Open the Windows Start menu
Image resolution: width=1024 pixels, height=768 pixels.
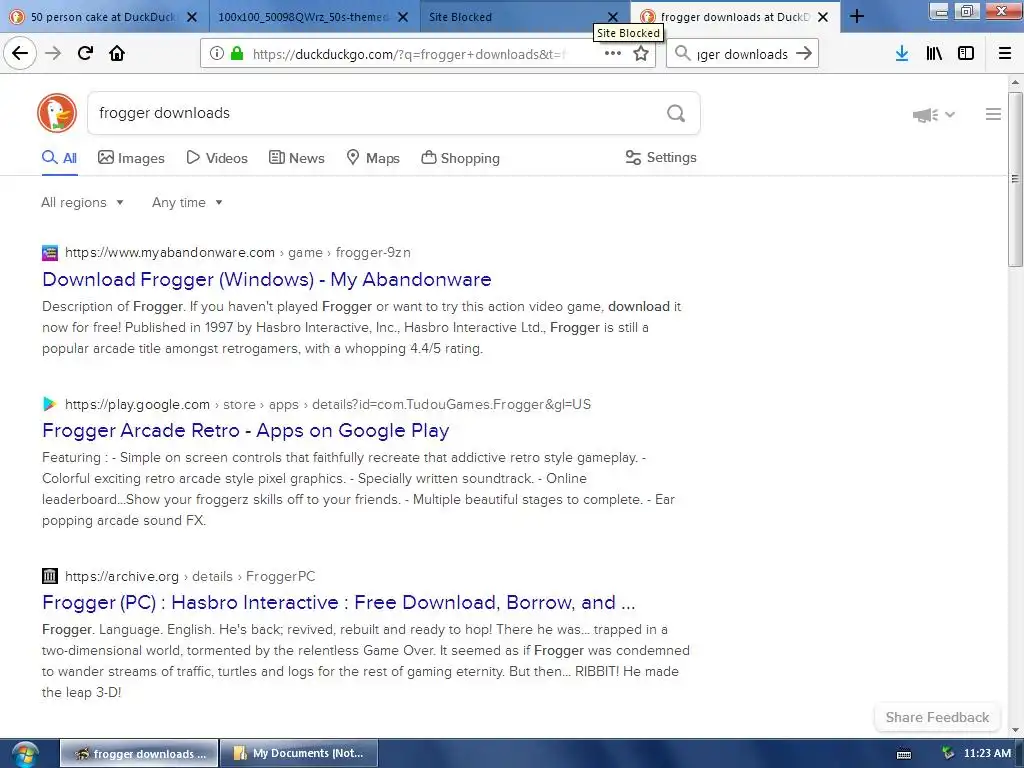[24, 754]
